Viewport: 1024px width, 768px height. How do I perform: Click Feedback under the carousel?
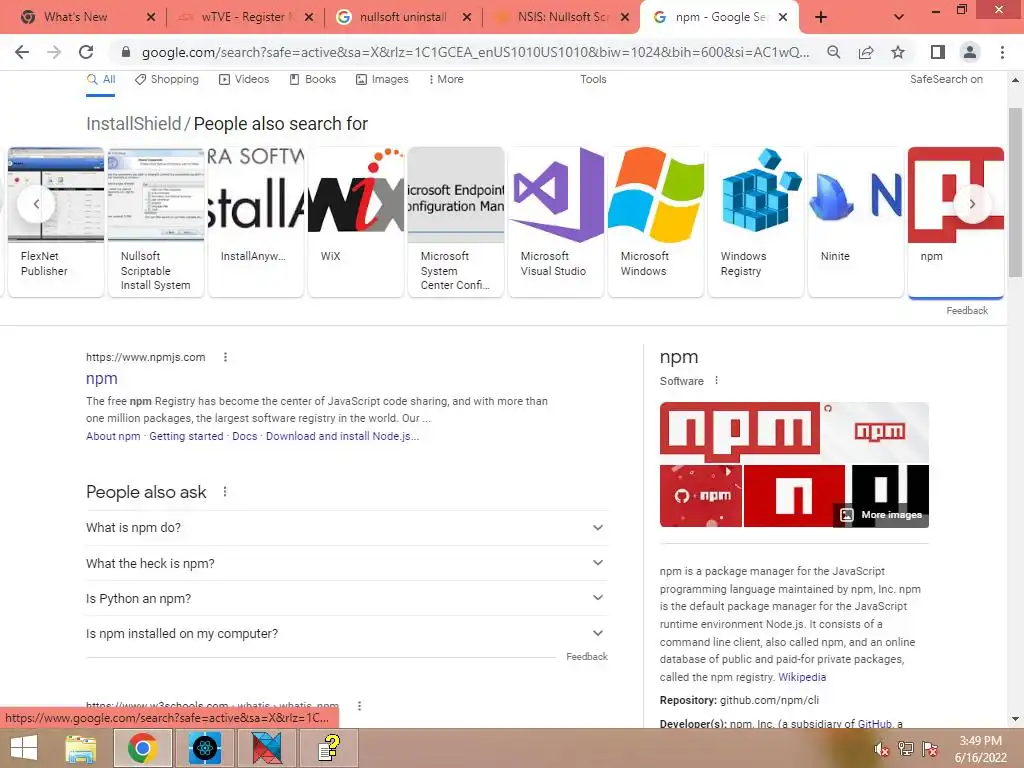[967, 311]
